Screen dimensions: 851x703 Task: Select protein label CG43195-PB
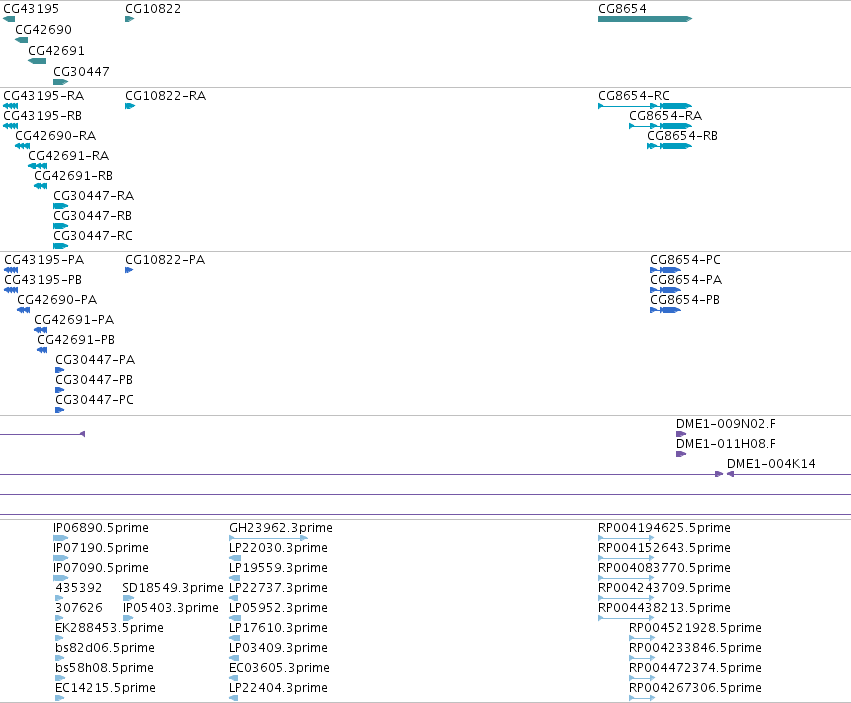(43, 280)
